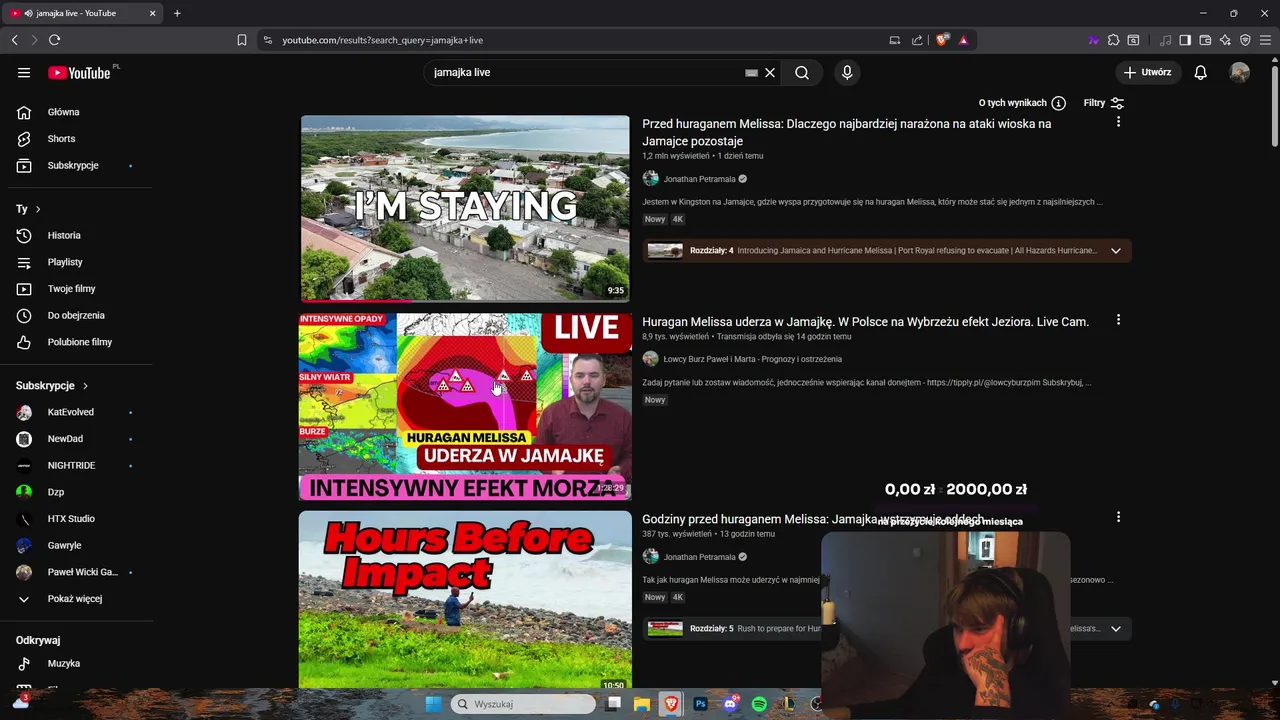This screenshot has width=1280, height=720.
Task: Open the Utwórz create menu
Action: pos(1148,72)
